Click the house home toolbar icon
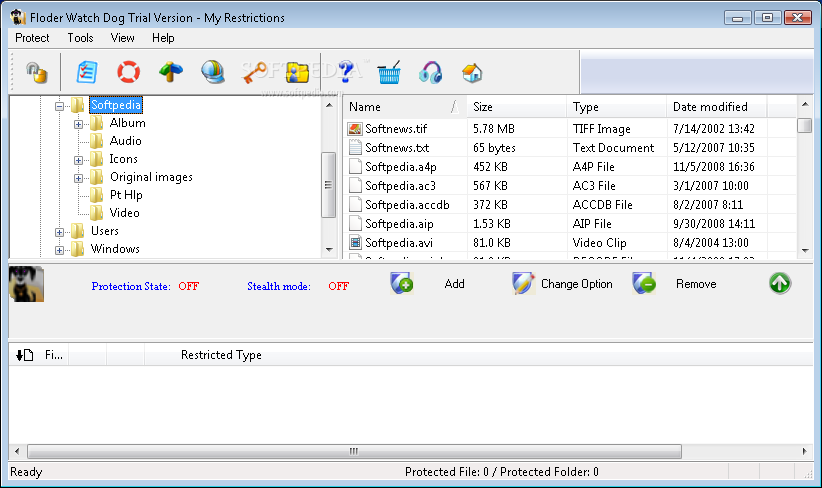 (472, 72)
